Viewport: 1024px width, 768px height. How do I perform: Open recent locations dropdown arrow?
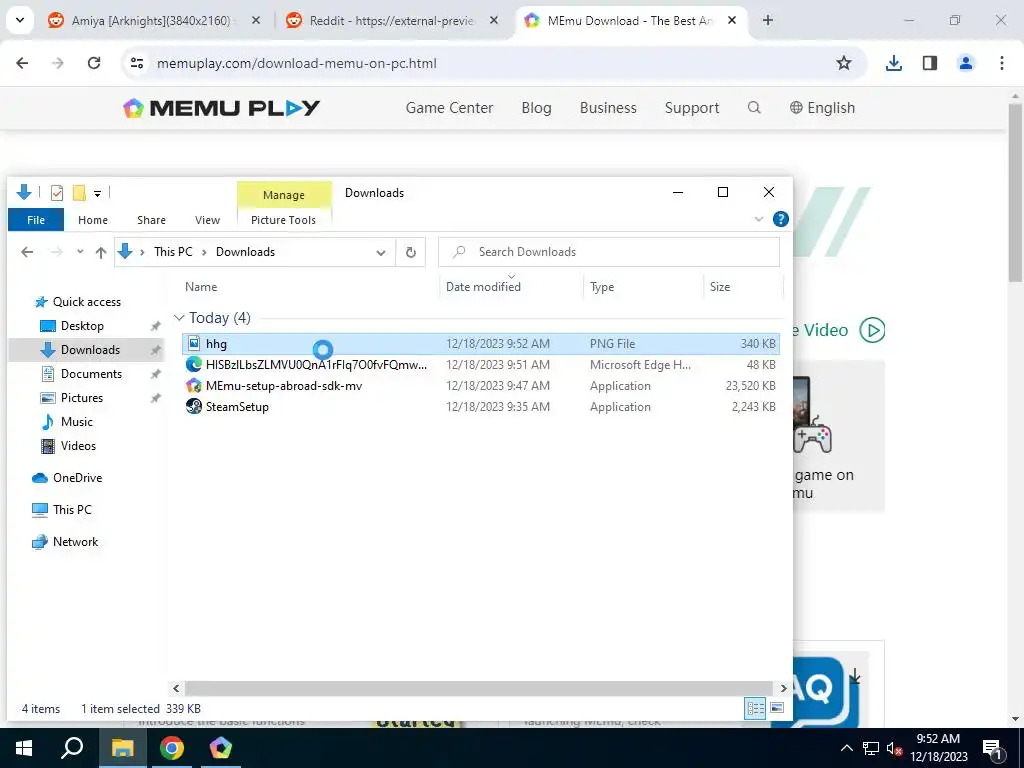[80, 252]
